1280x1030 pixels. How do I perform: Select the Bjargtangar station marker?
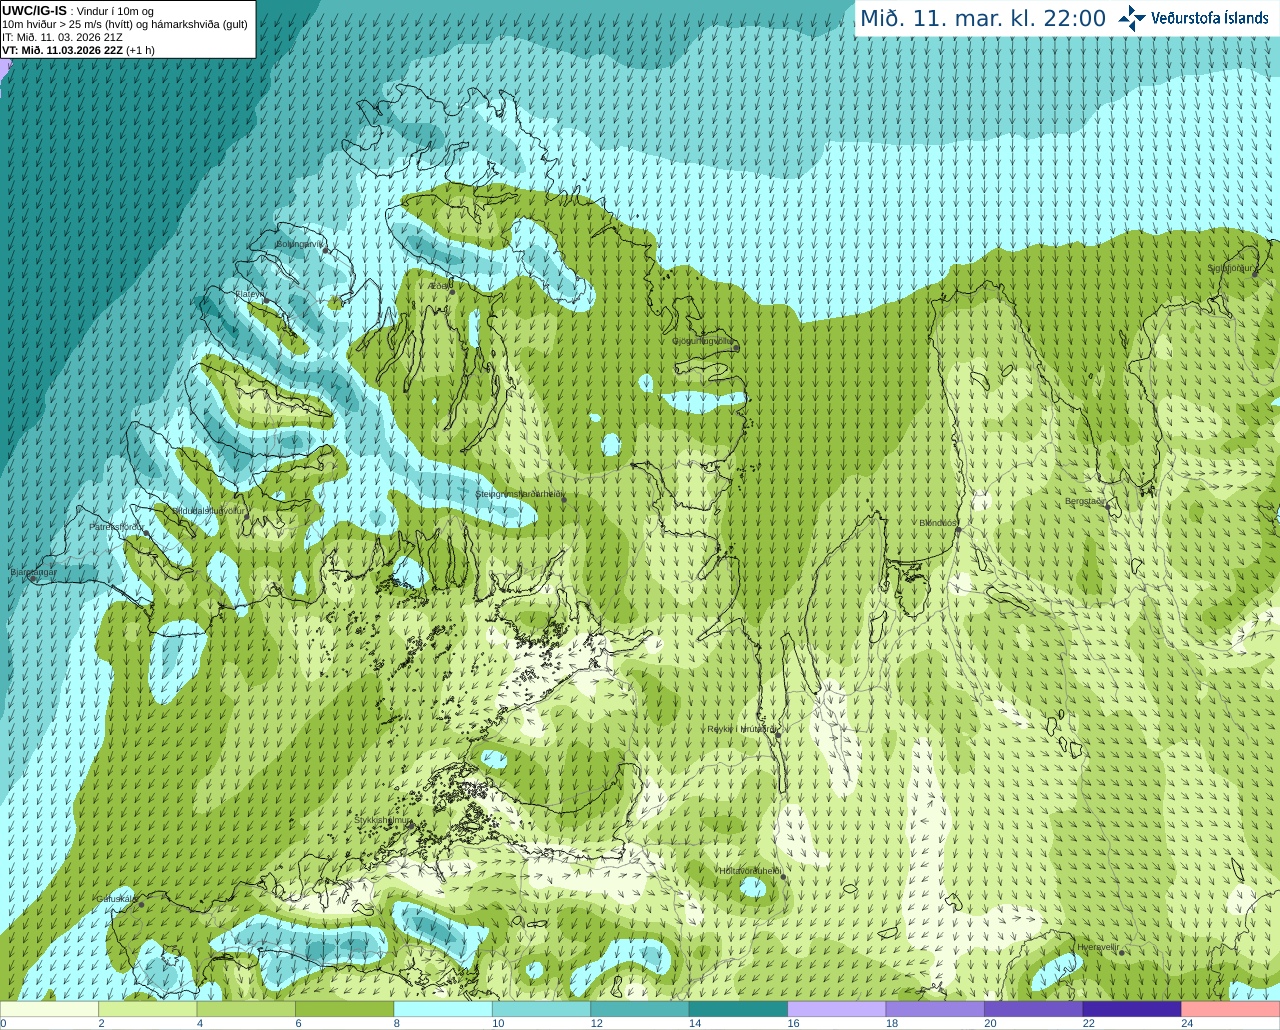[33, 579]
